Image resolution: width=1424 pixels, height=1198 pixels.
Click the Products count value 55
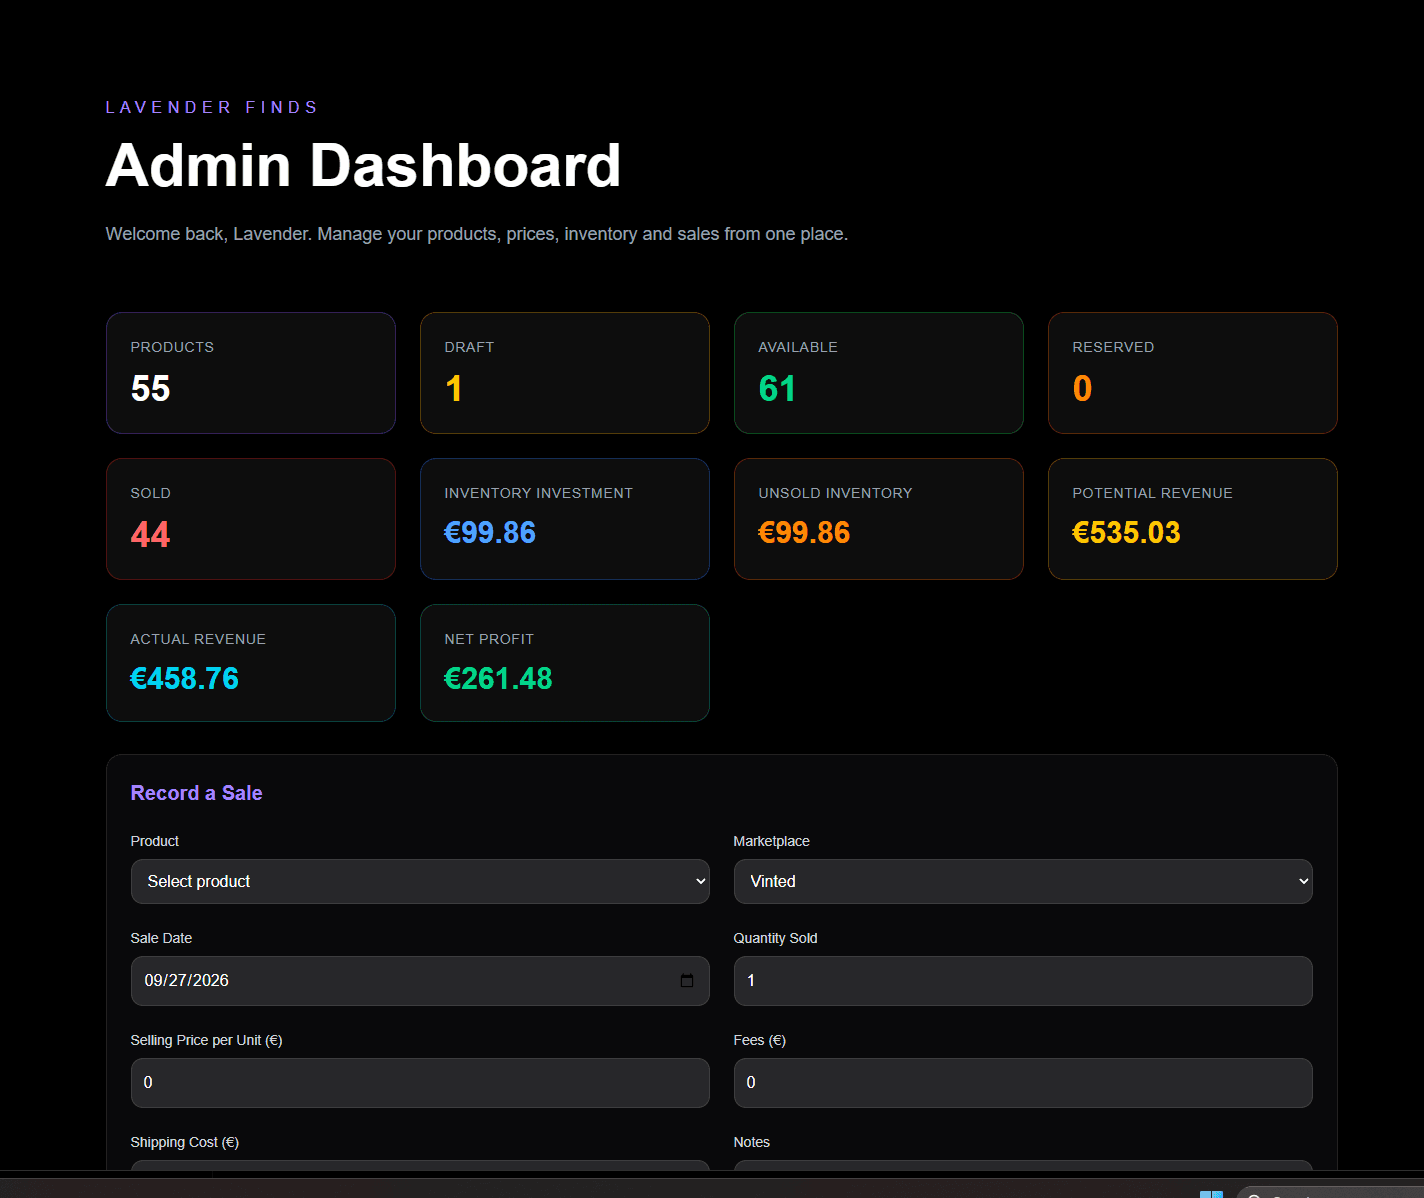[151, 389]
